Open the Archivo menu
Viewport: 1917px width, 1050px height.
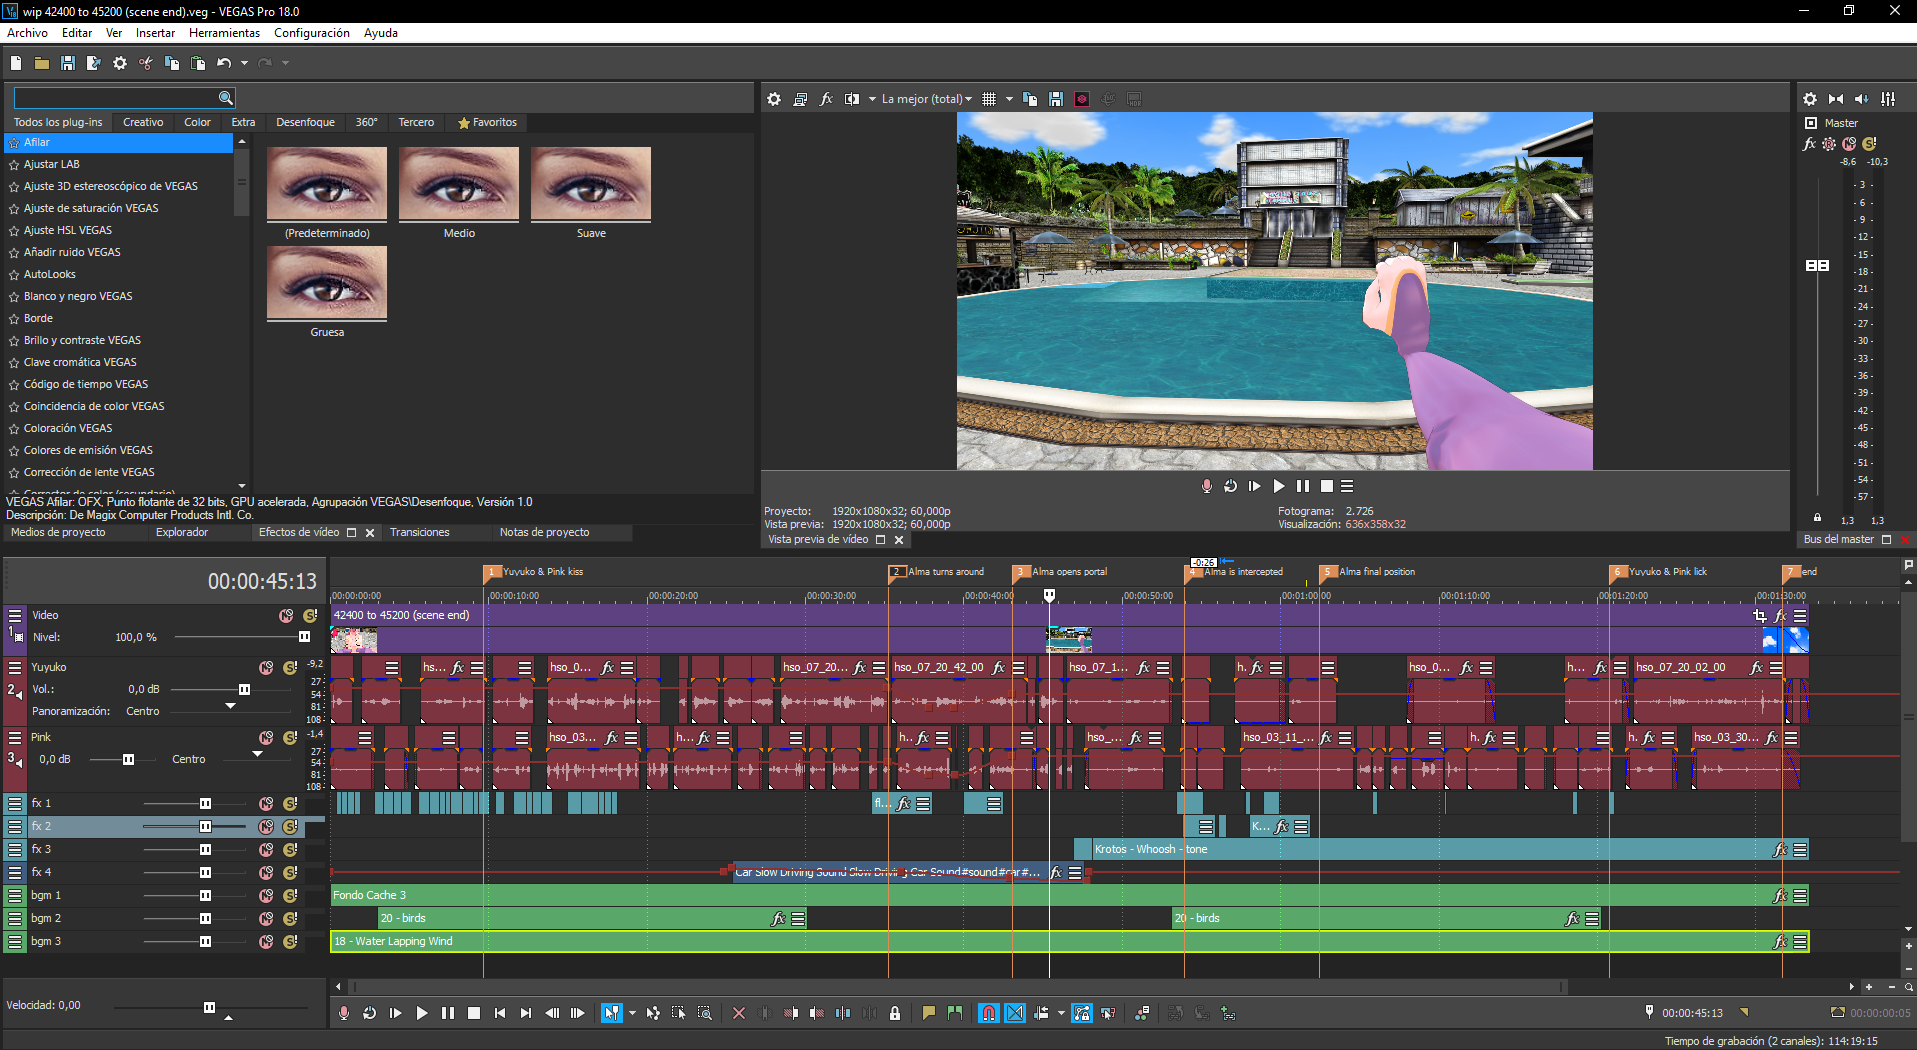click(28, 33)
